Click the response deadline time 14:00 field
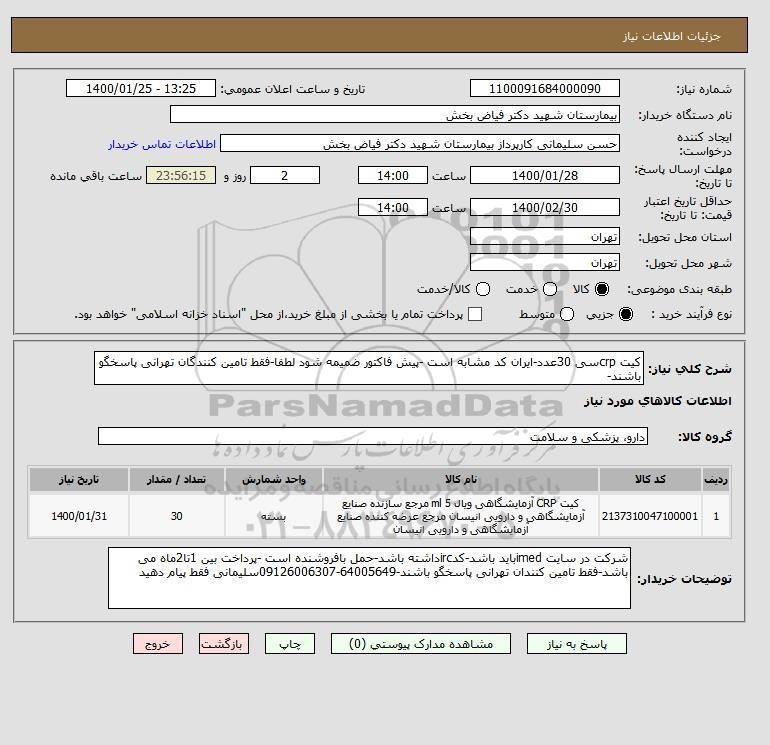This screenshot has width=770, height=745. tap(393, 175)
